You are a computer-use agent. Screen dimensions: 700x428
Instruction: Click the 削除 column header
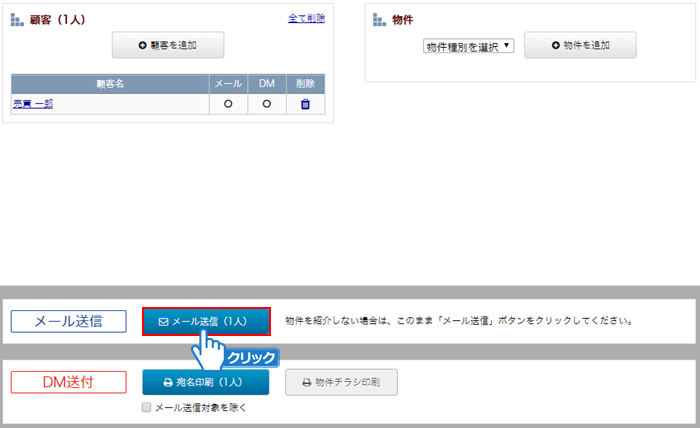coord(305,84)
